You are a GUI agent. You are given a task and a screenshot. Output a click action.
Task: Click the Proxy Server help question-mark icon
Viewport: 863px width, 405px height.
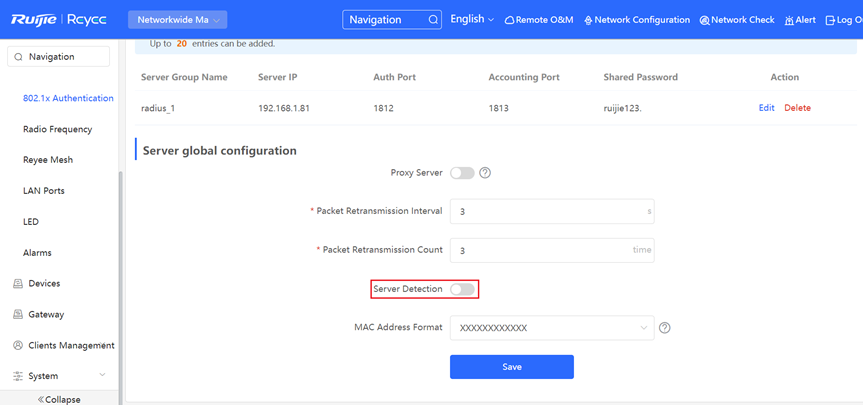coord(484,173)
